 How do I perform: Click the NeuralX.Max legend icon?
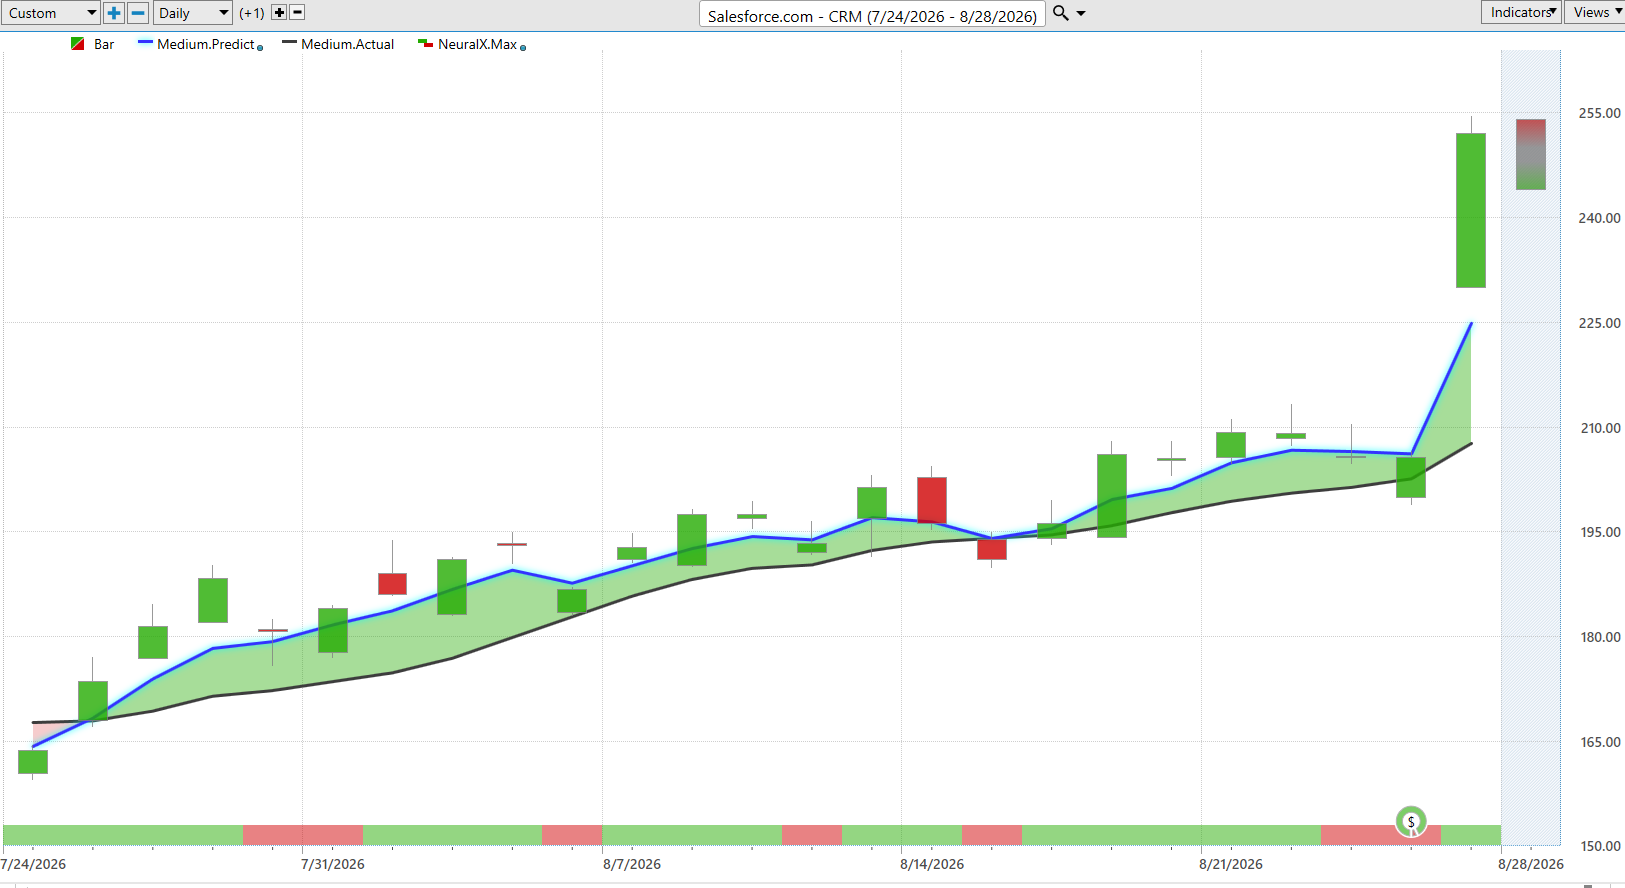point(425,44)
